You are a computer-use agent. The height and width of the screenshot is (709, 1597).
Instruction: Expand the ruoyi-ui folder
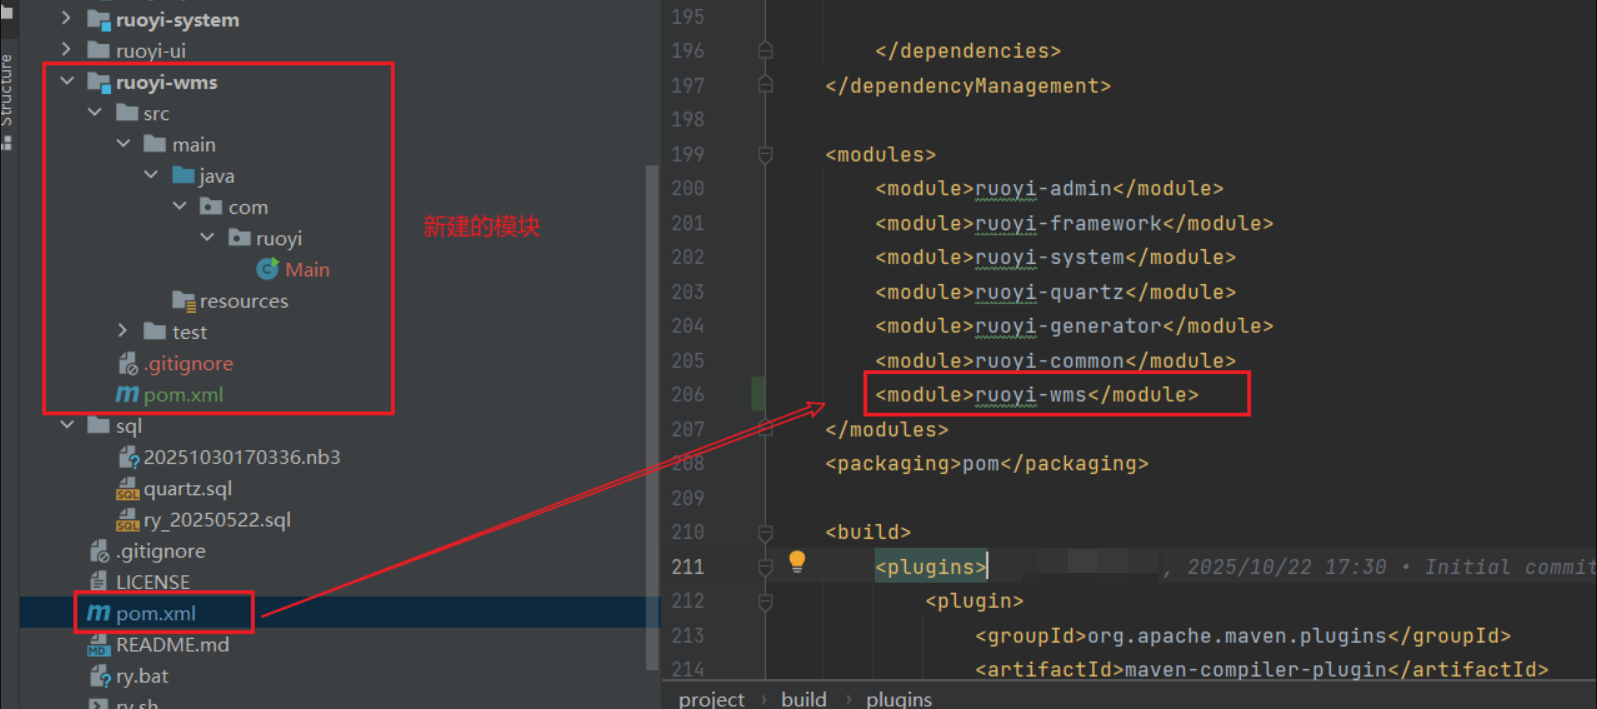coord(66,49)
